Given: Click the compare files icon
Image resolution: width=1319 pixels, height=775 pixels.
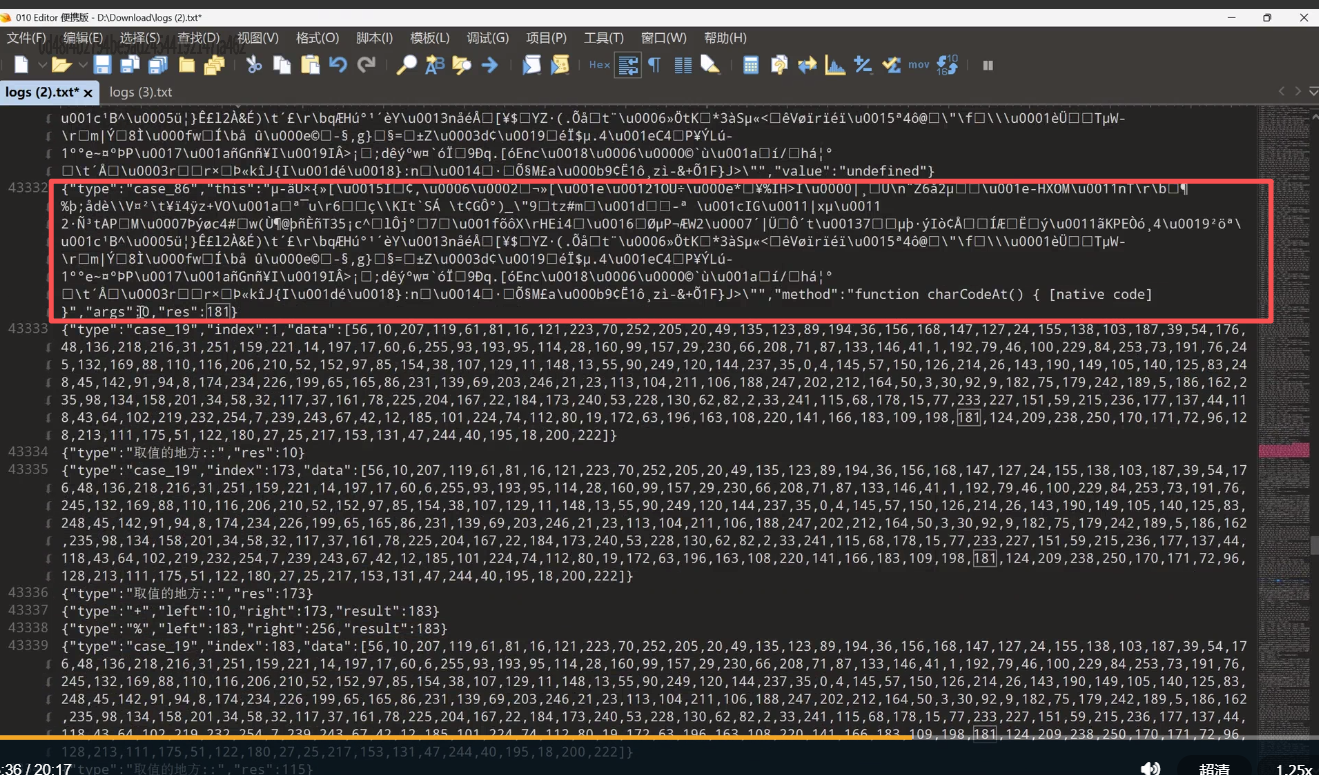Looking at the screenshot, I should pos(779,65).
